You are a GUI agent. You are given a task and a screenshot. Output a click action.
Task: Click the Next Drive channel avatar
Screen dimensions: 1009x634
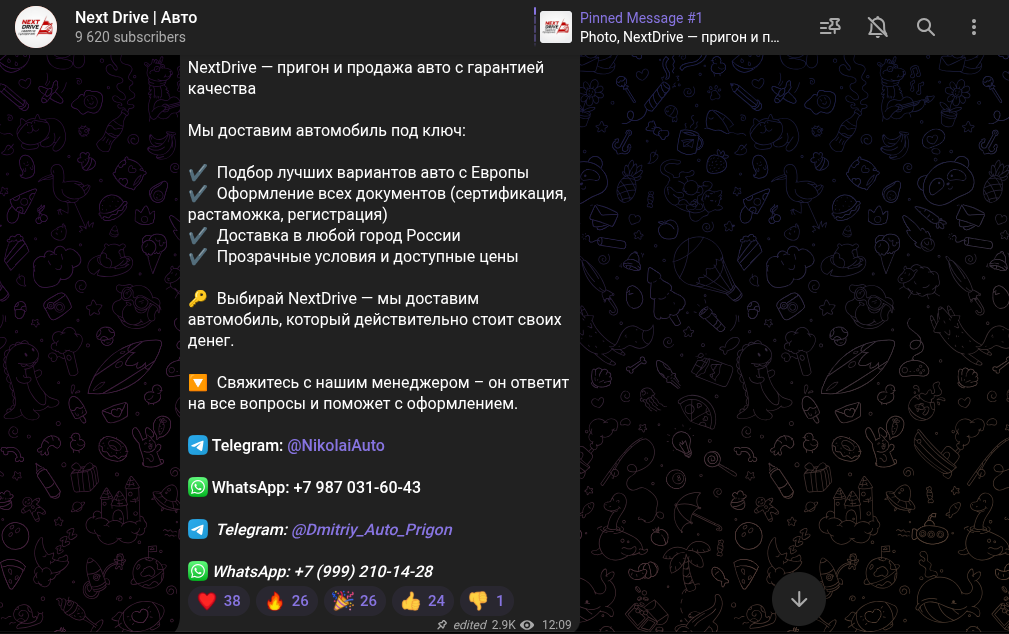coord(36,27)
